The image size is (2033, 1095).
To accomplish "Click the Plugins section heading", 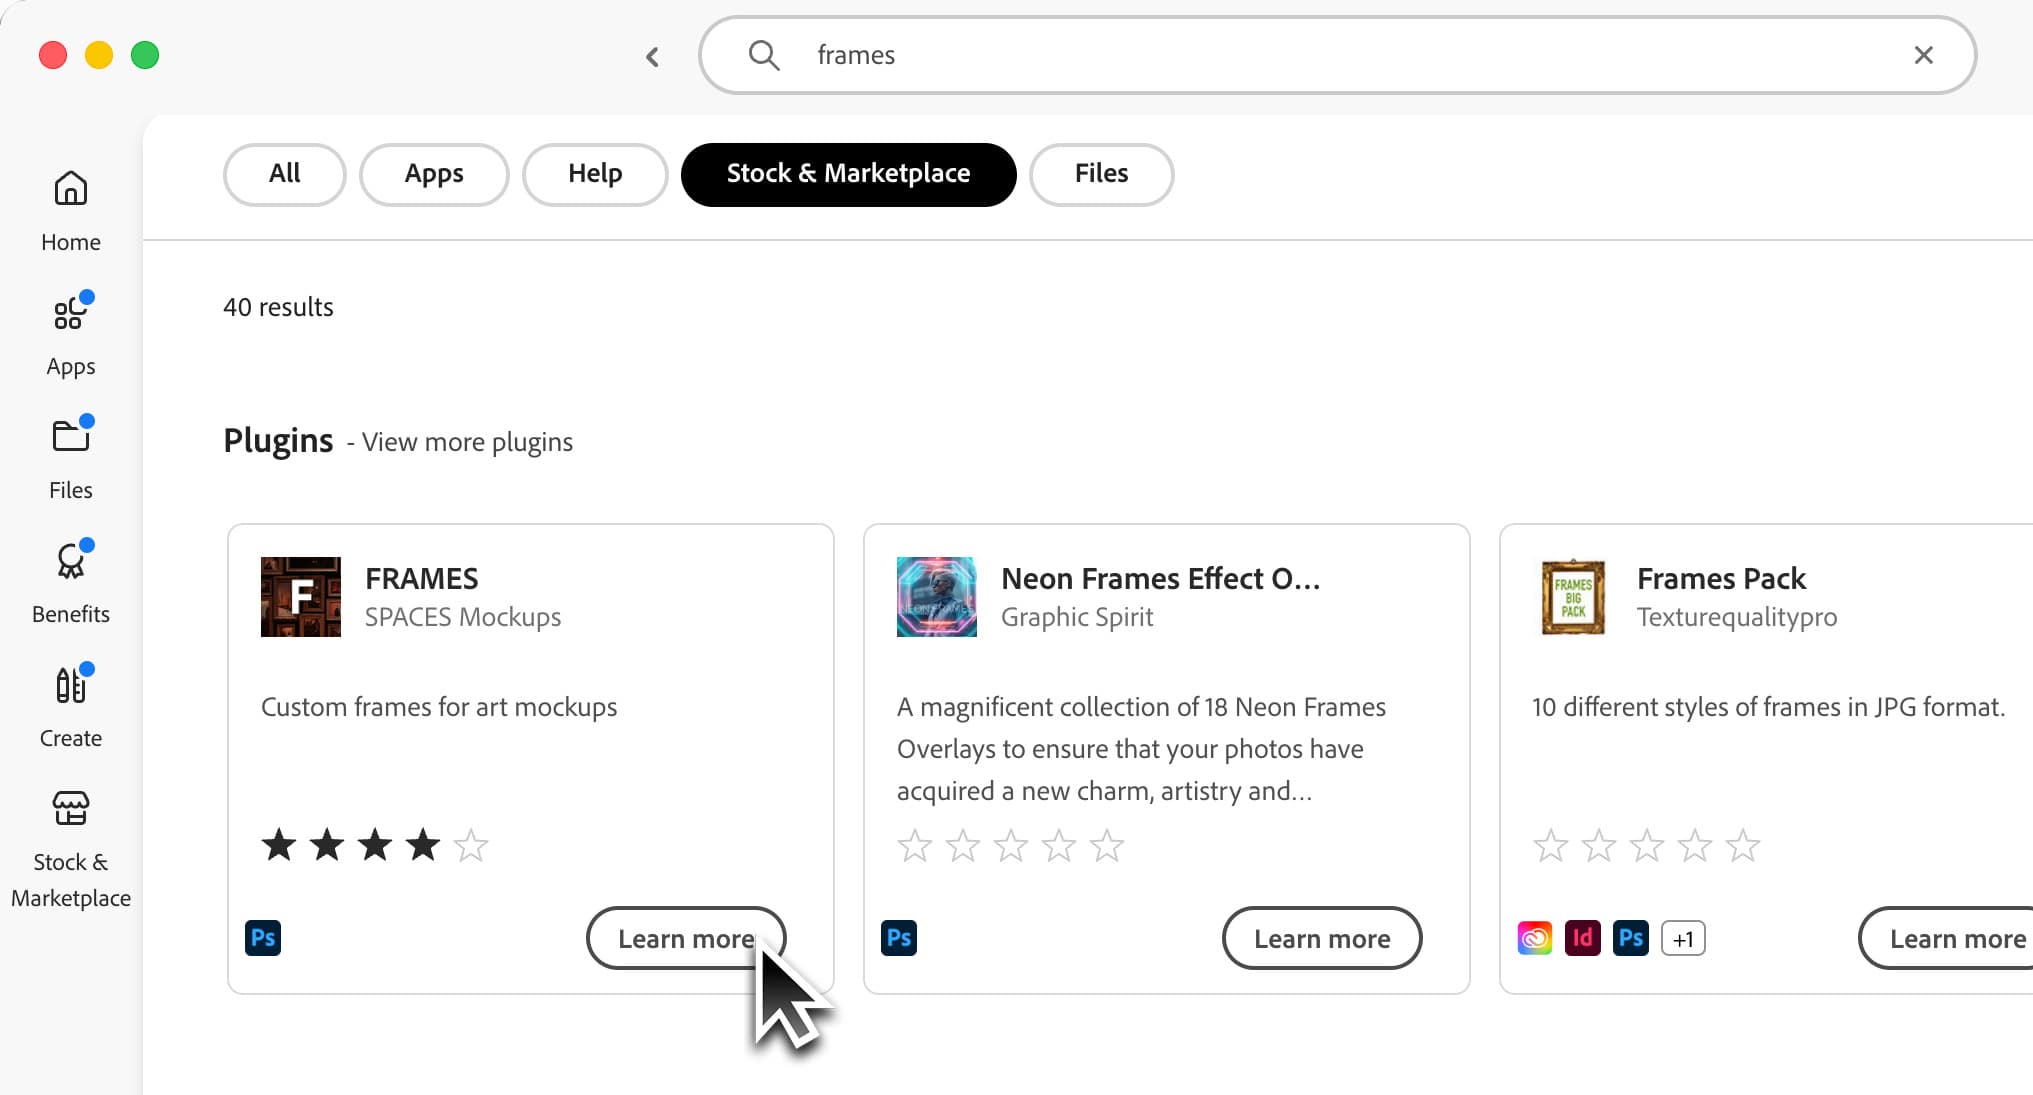I will [x=278, y=440].
